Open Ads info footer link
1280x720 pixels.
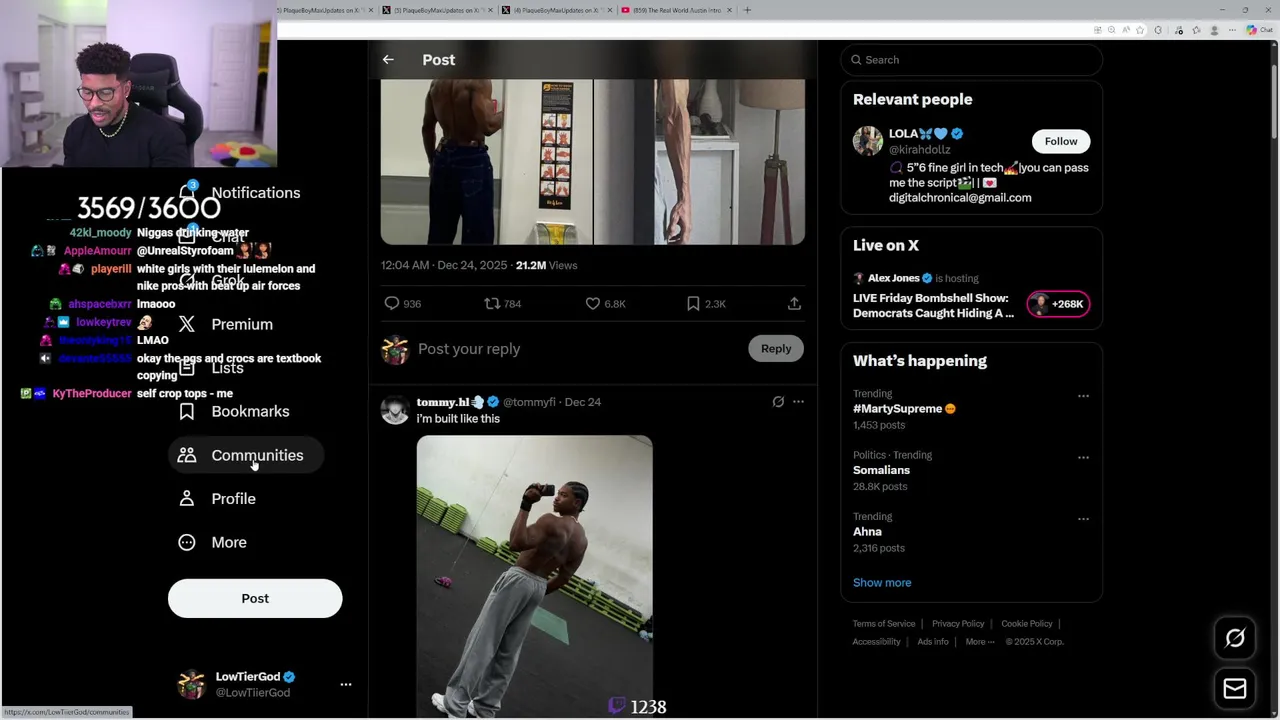933,642
